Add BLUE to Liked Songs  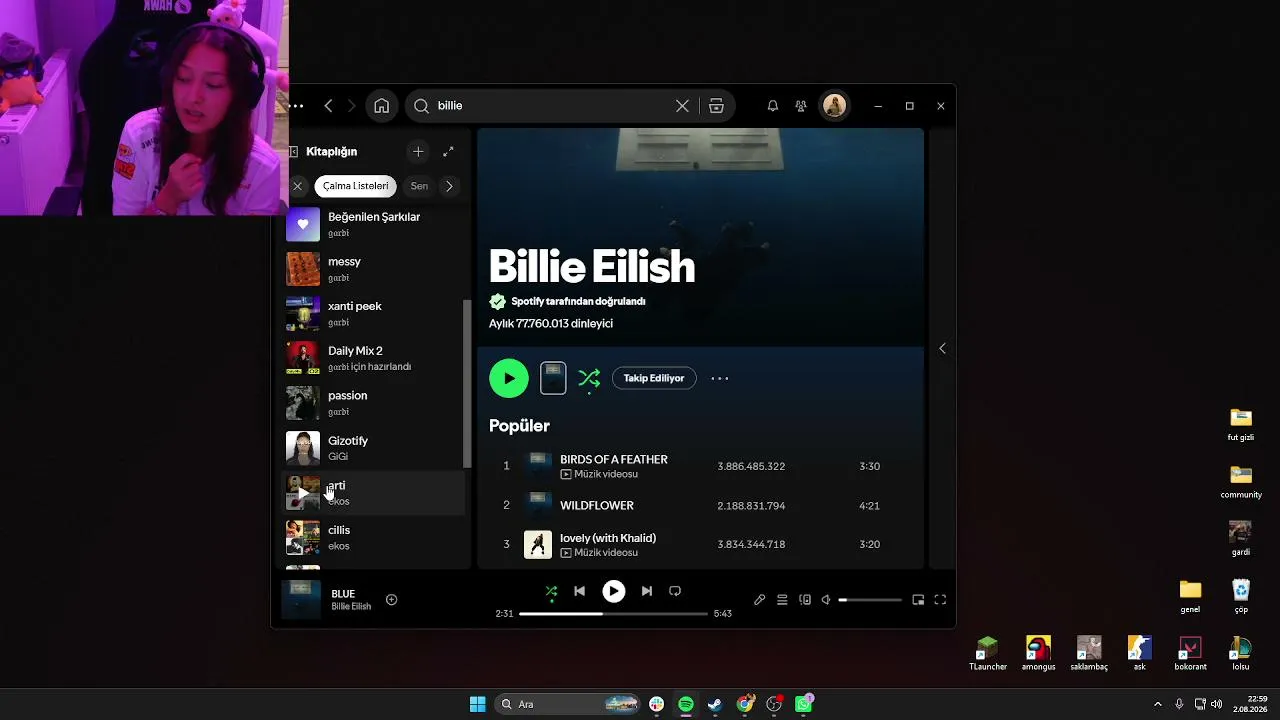(x=392, y=600)
